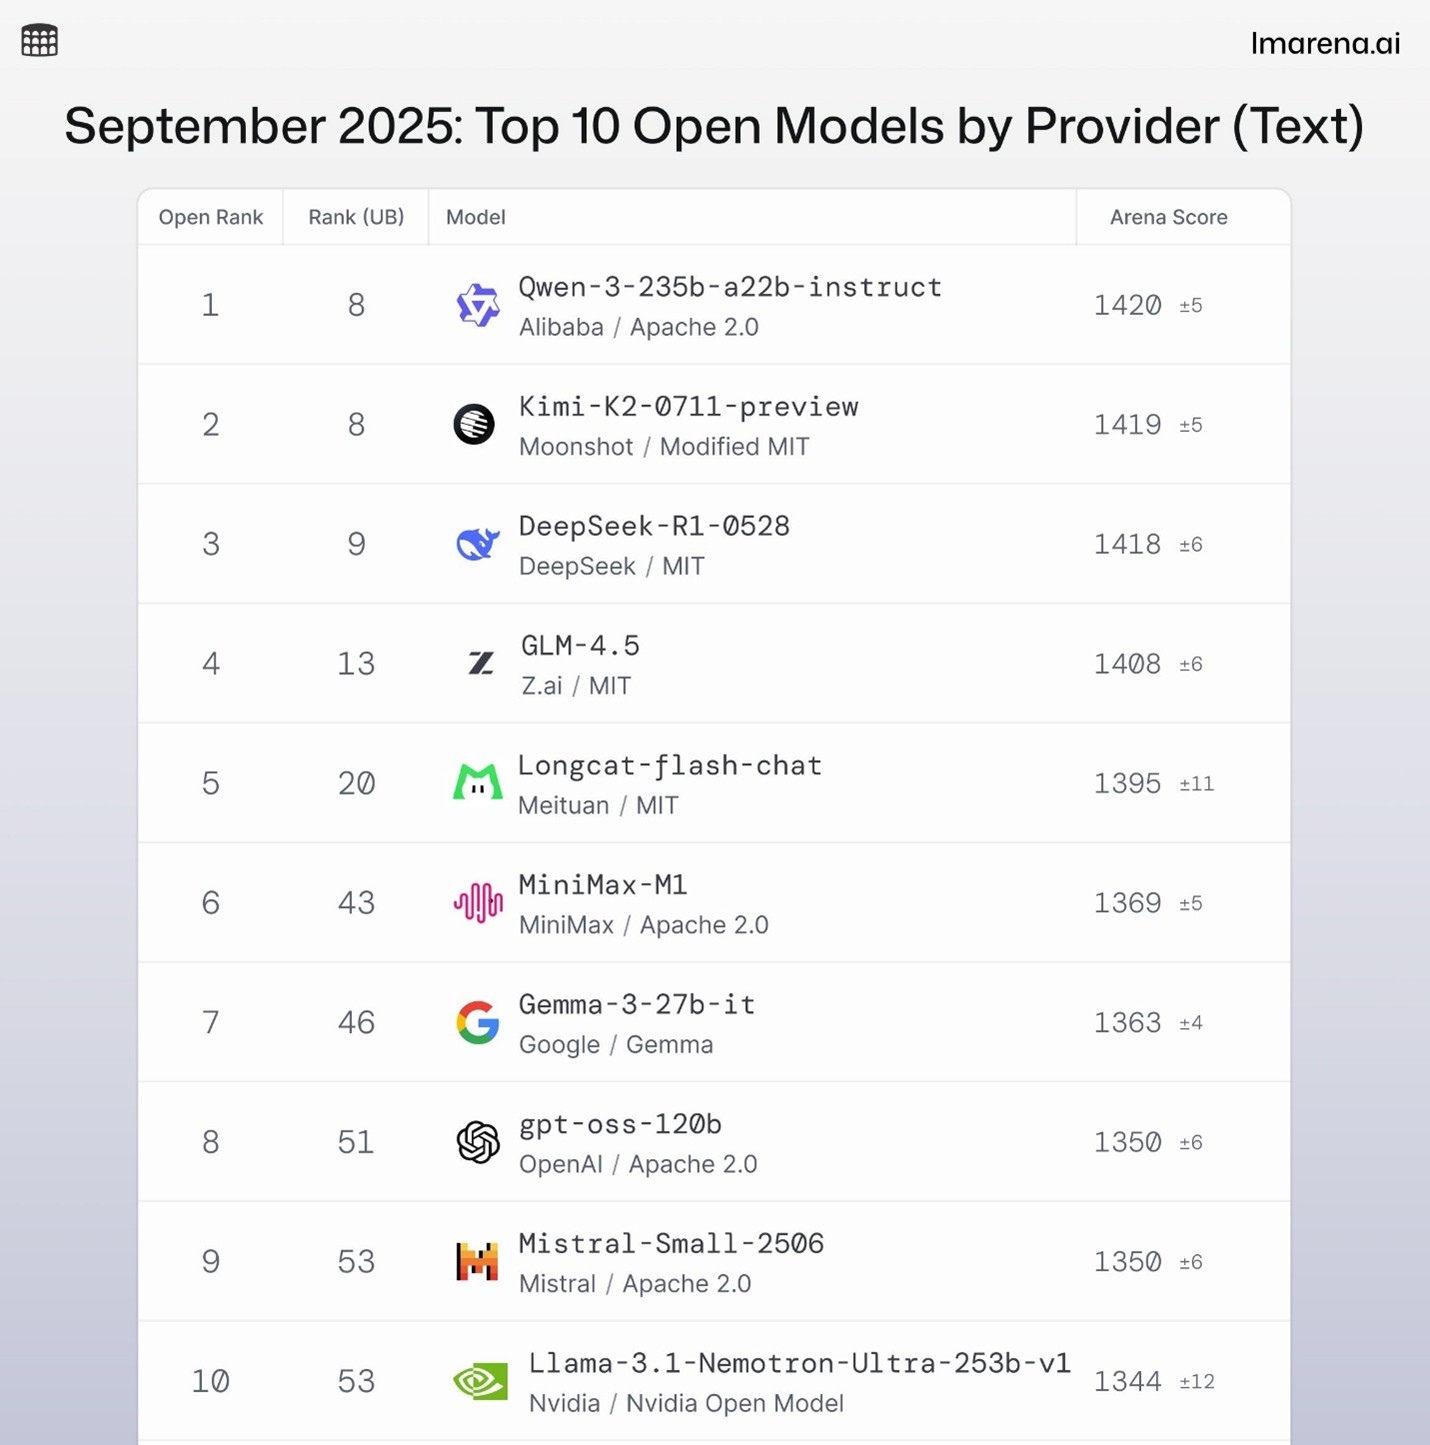Click the Rank (UB) column header
The height and width of the screenshot is (1445, 1430).
pyautogui.click(x=356, y=217)
